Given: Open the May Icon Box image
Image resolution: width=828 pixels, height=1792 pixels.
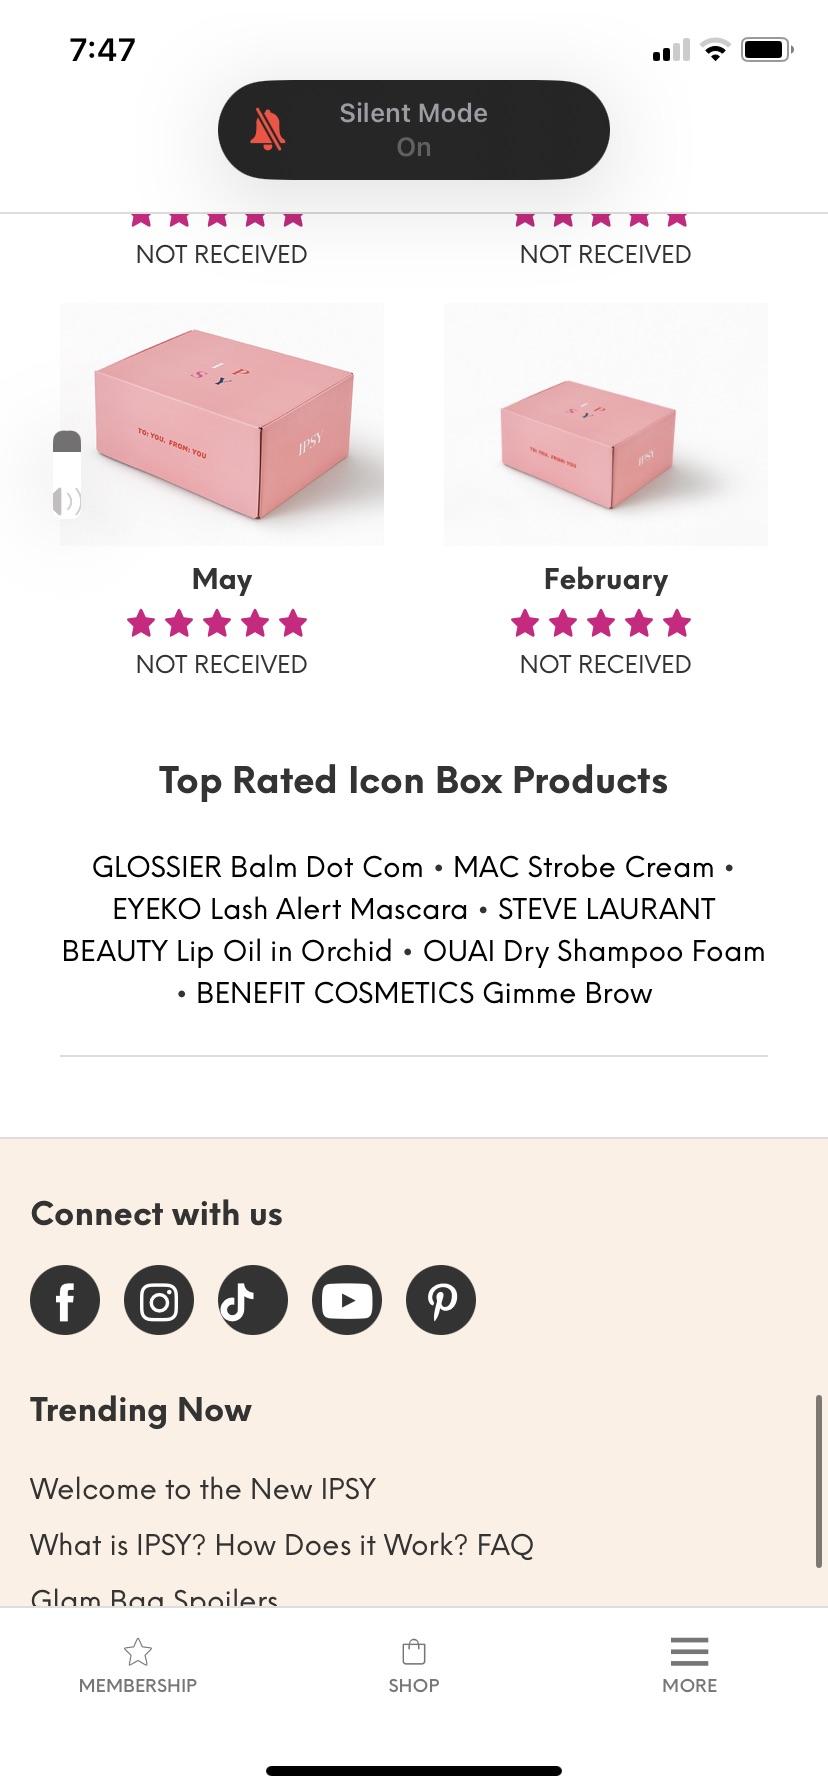Looking at the screenshot, I should coord(222,424).
